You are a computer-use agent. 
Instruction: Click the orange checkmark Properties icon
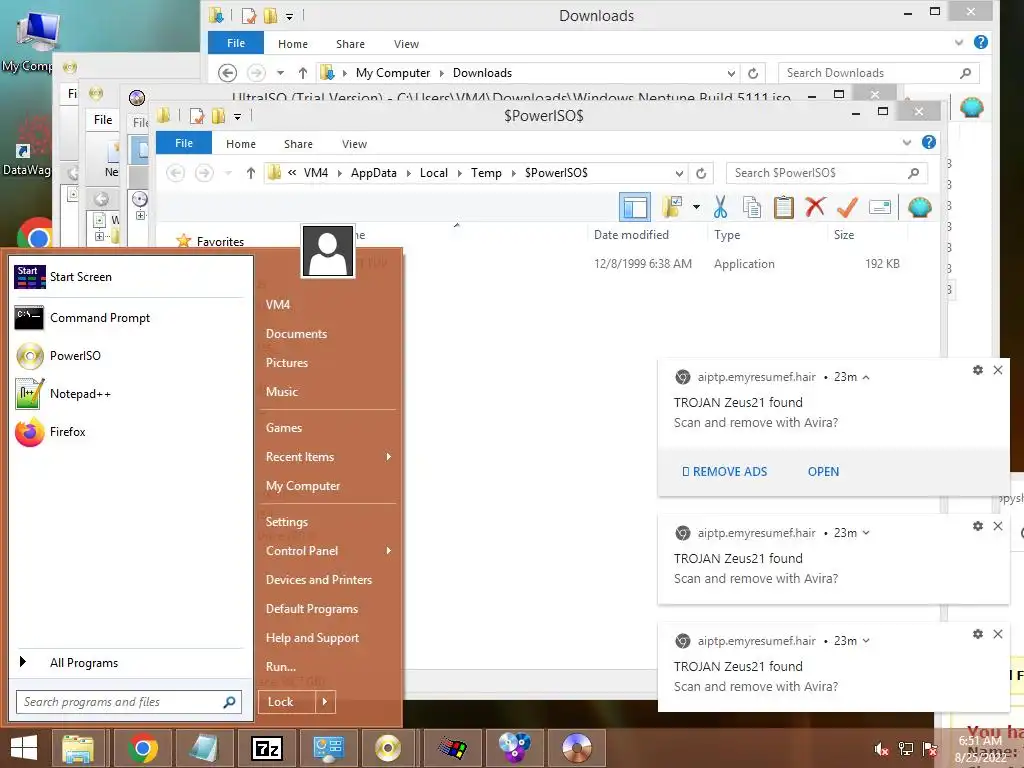847,207
